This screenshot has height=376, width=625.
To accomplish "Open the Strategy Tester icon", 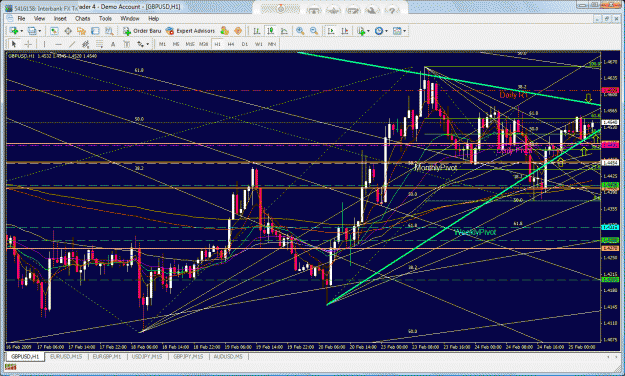I will tap(109, 31).
